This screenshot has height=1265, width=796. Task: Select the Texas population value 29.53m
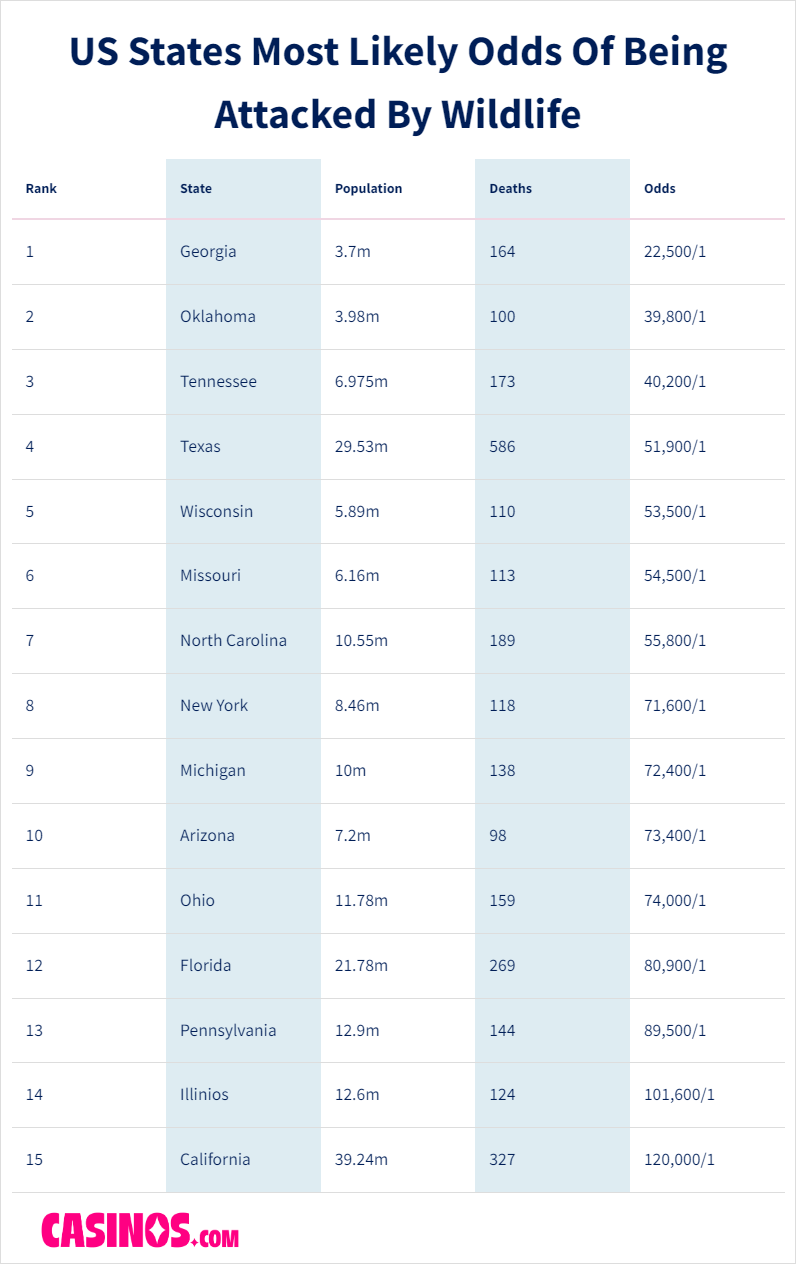(361, 447)
